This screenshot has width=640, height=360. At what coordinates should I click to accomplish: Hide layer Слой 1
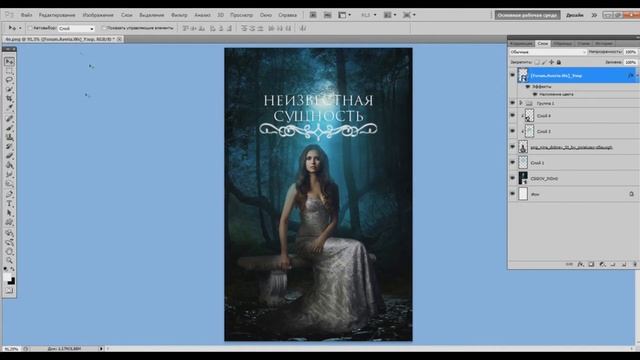pos(513,162)
